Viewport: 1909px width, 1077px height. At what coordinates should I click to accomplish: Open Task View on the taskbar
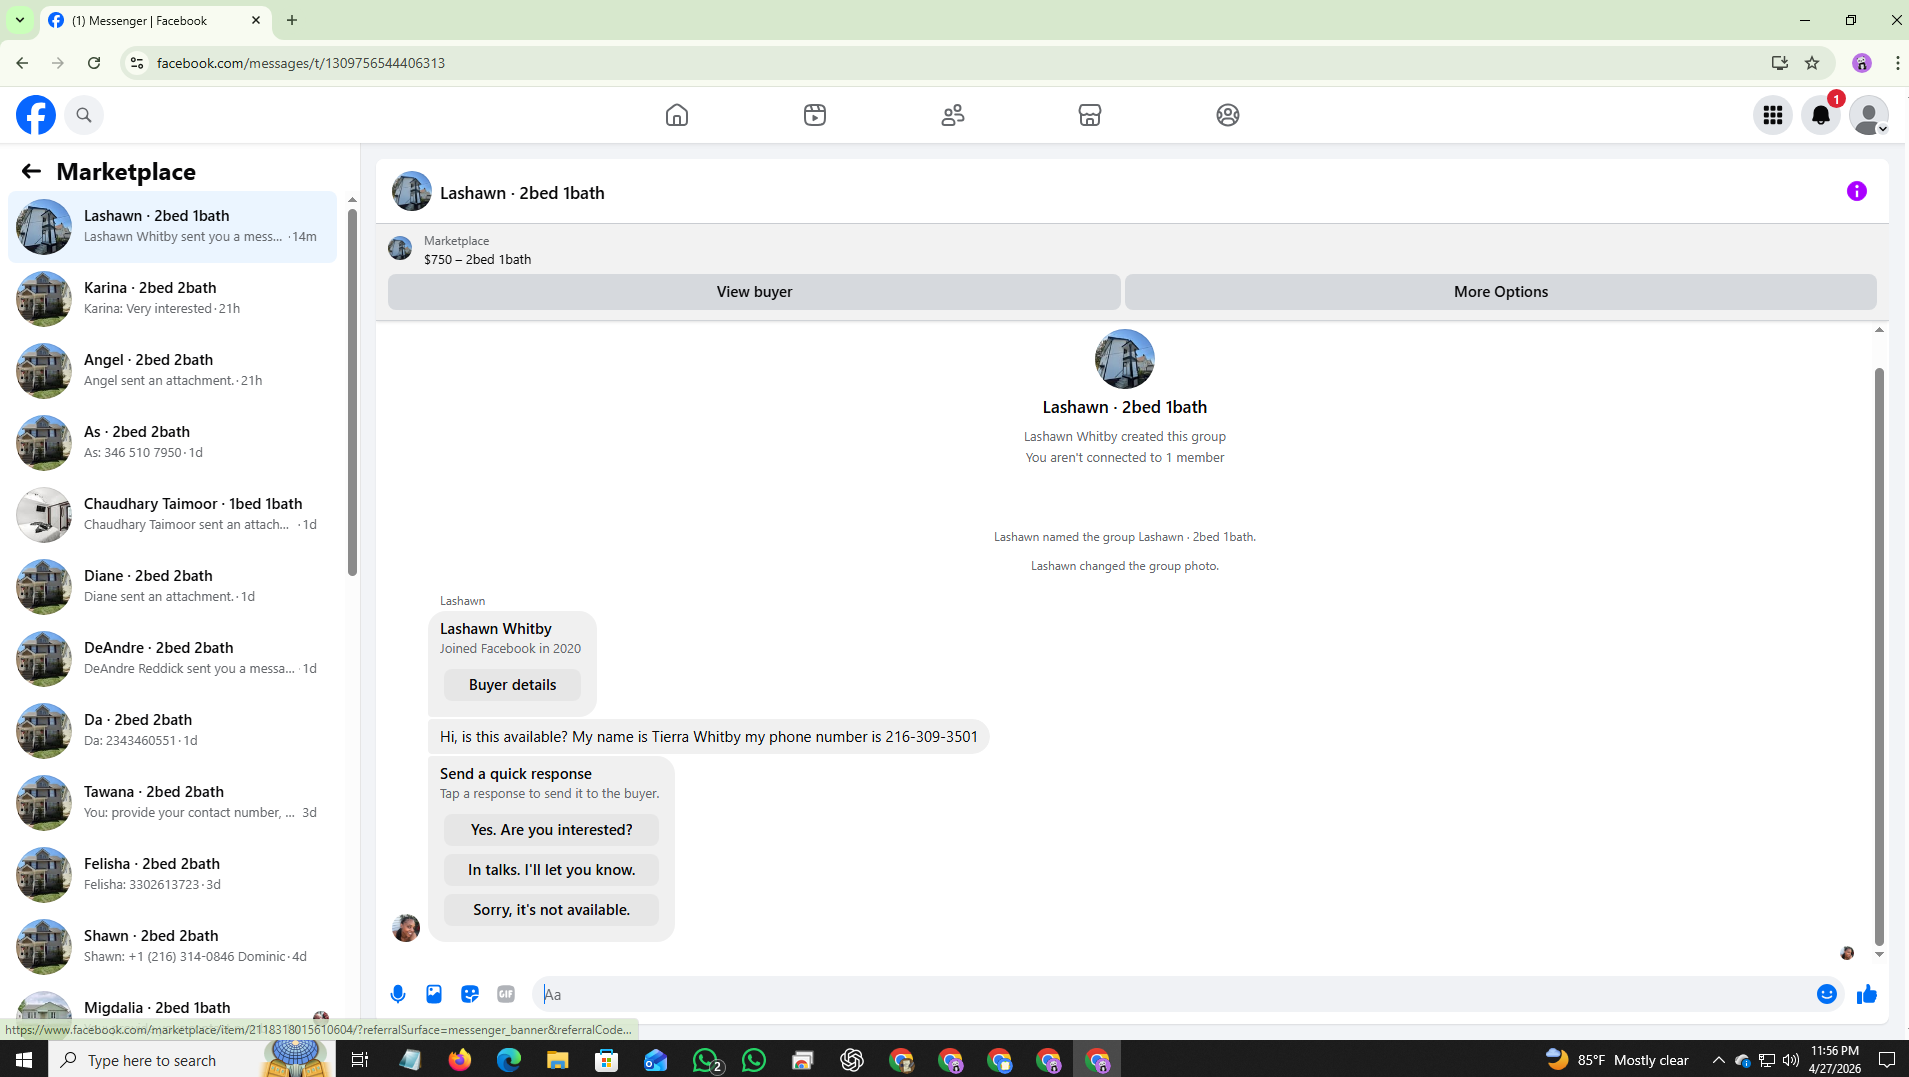(360, 1060)
